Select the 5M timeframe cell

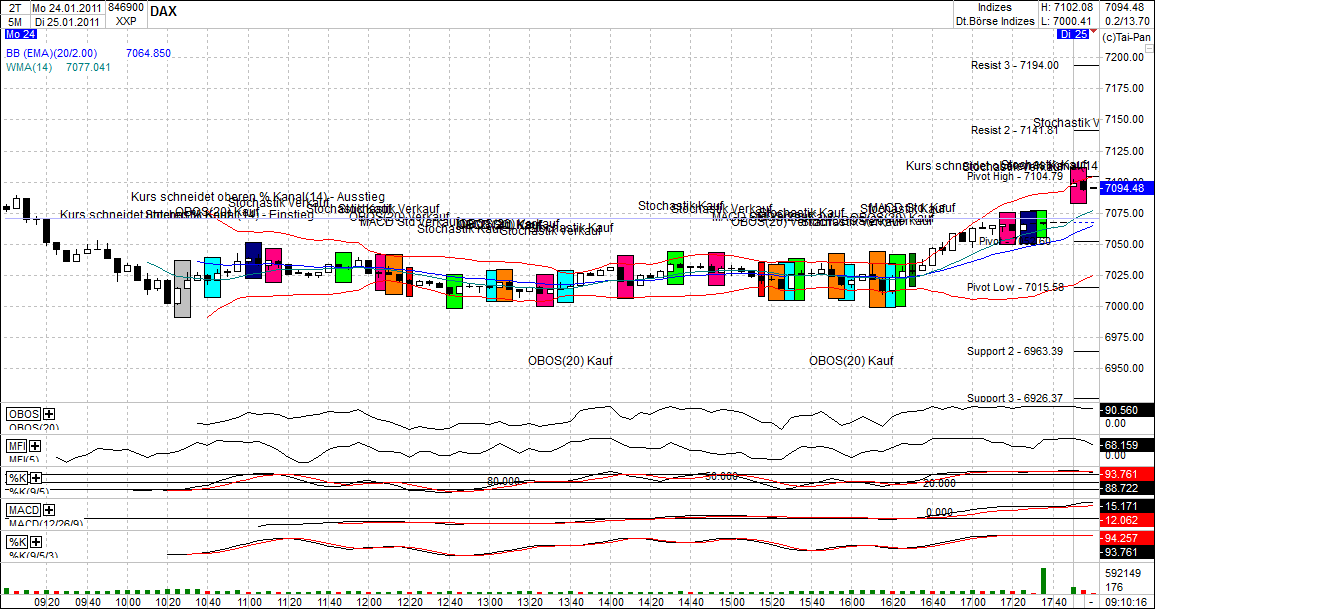tap(15, 20)
